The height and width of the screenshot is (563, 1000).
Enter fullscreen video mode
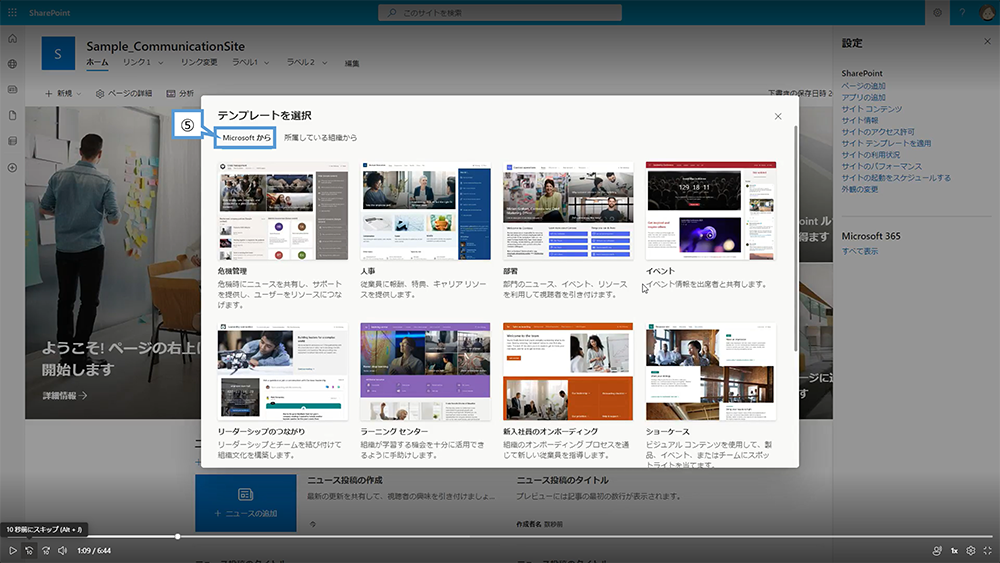(x=987, y=550)
